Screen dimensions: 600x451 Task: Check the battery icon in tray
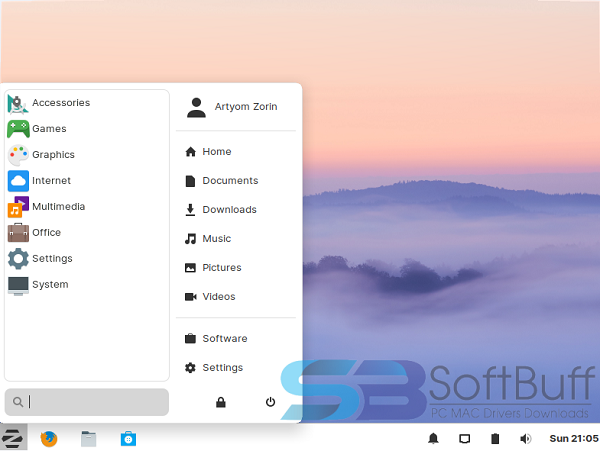click(495, 439)
